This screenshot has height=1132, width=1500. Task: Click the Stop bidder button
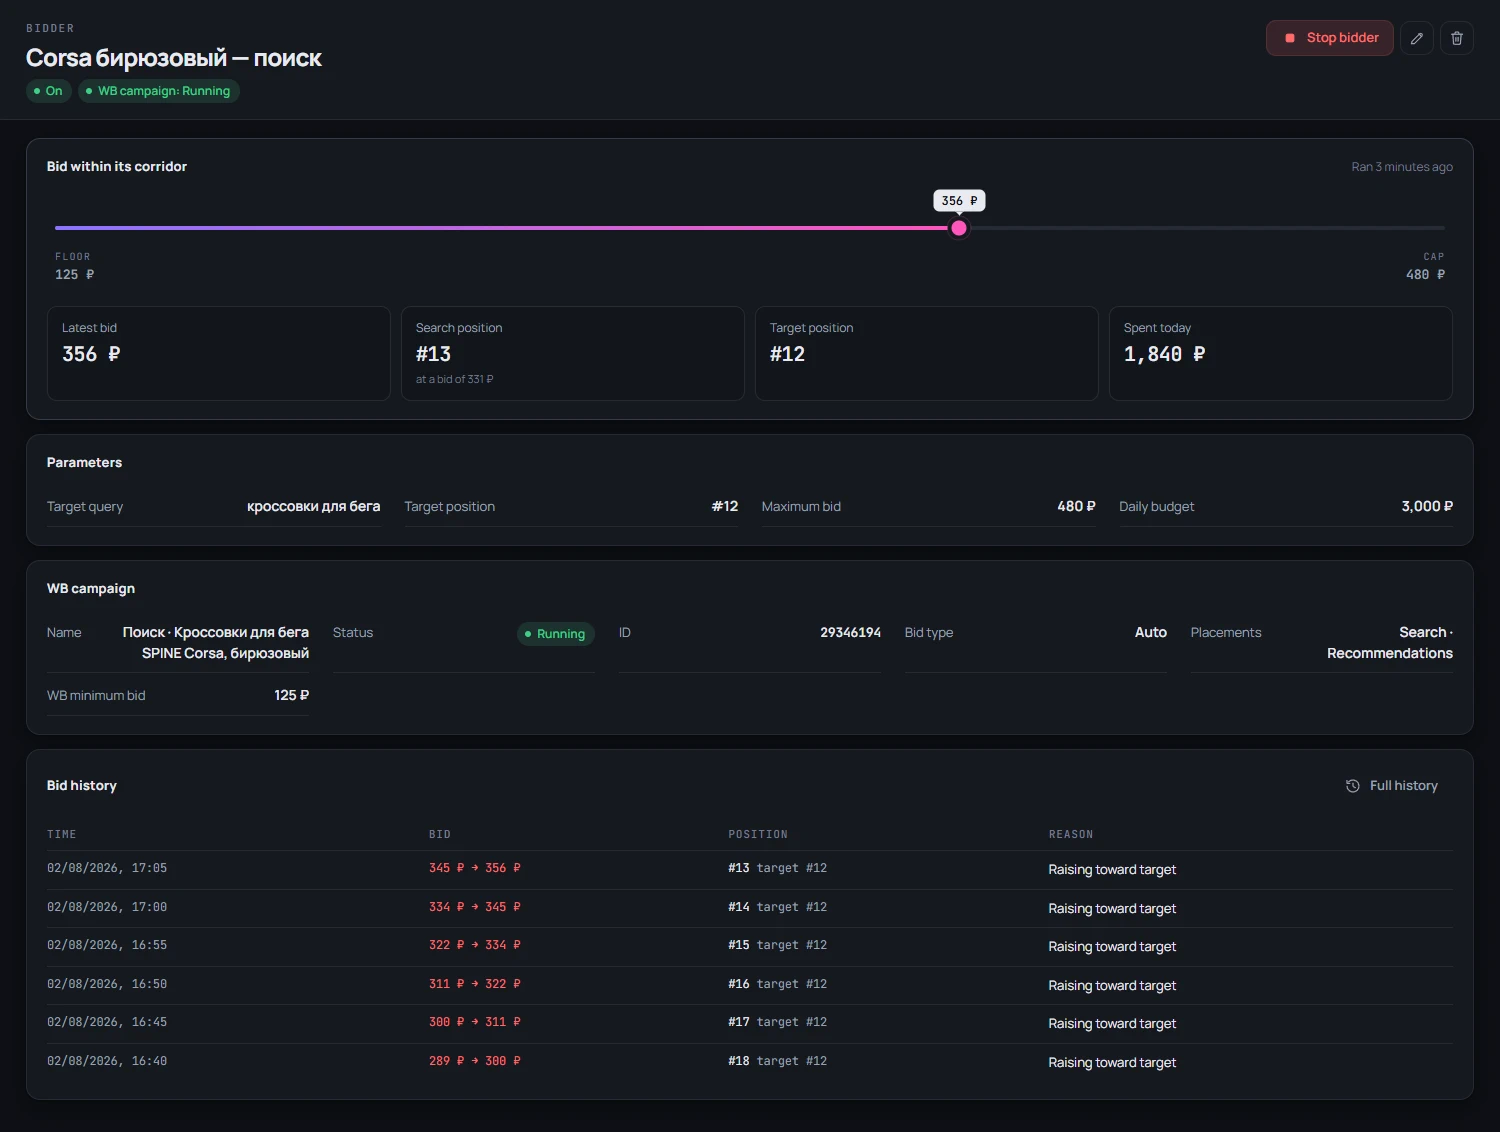1329,38
